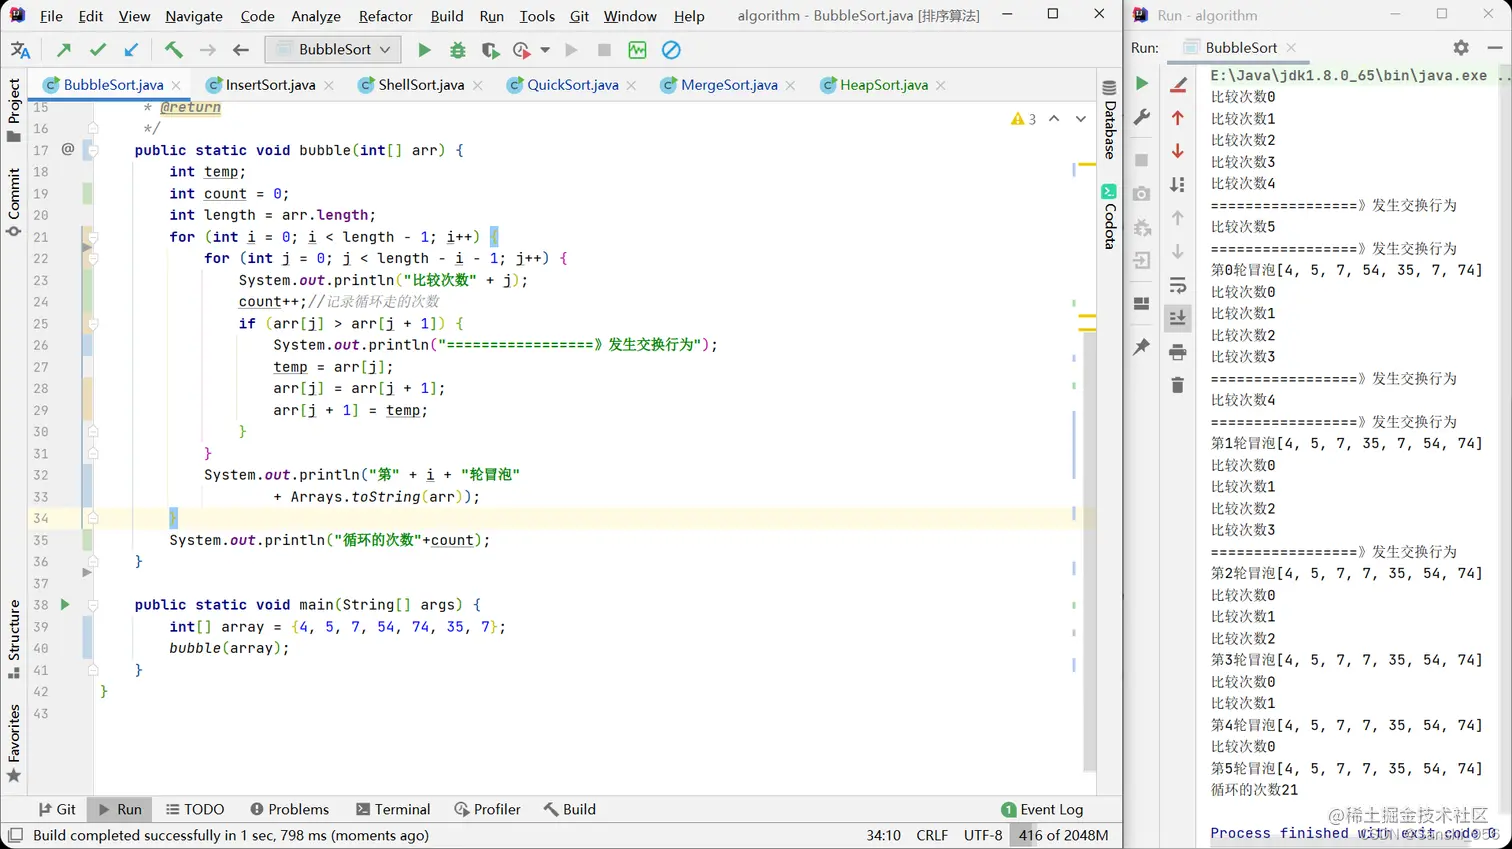The width and height of the screenshot is (1512, 849).
Task: Open the Terminal tool window
Action: click(393, 809)
